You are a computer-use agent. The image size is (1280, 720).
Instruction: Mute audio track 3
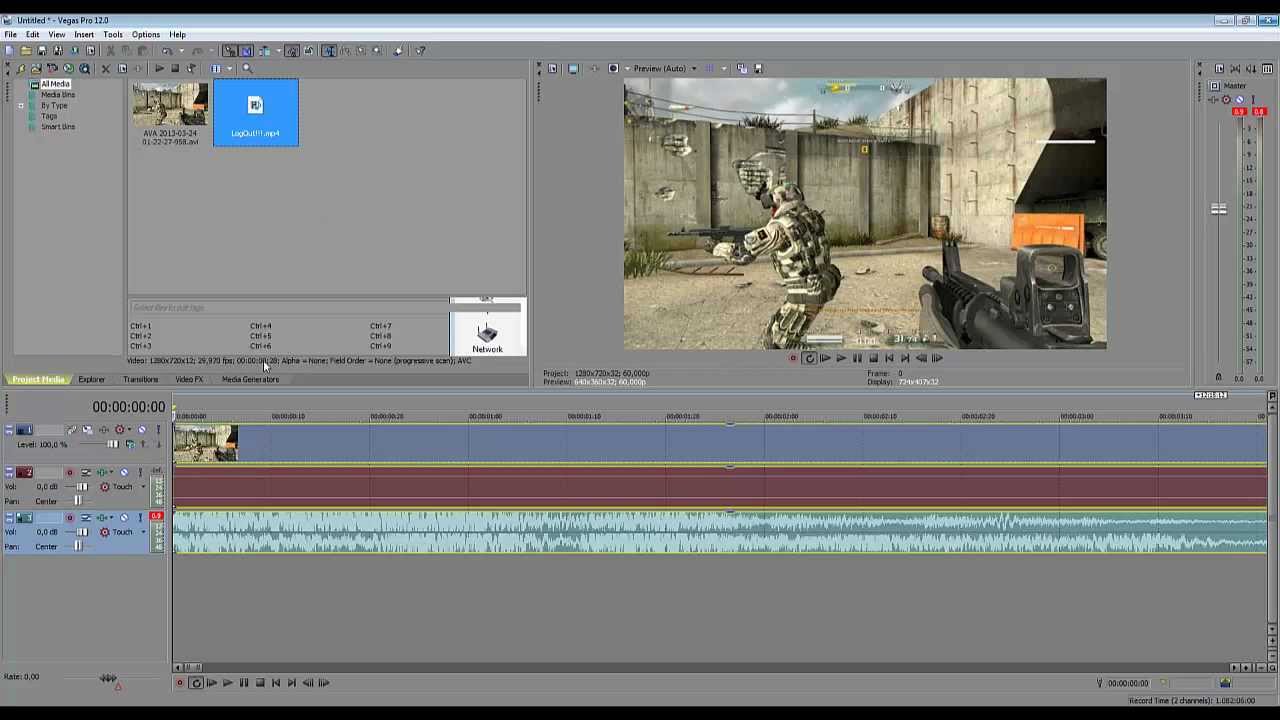(124, 518)
